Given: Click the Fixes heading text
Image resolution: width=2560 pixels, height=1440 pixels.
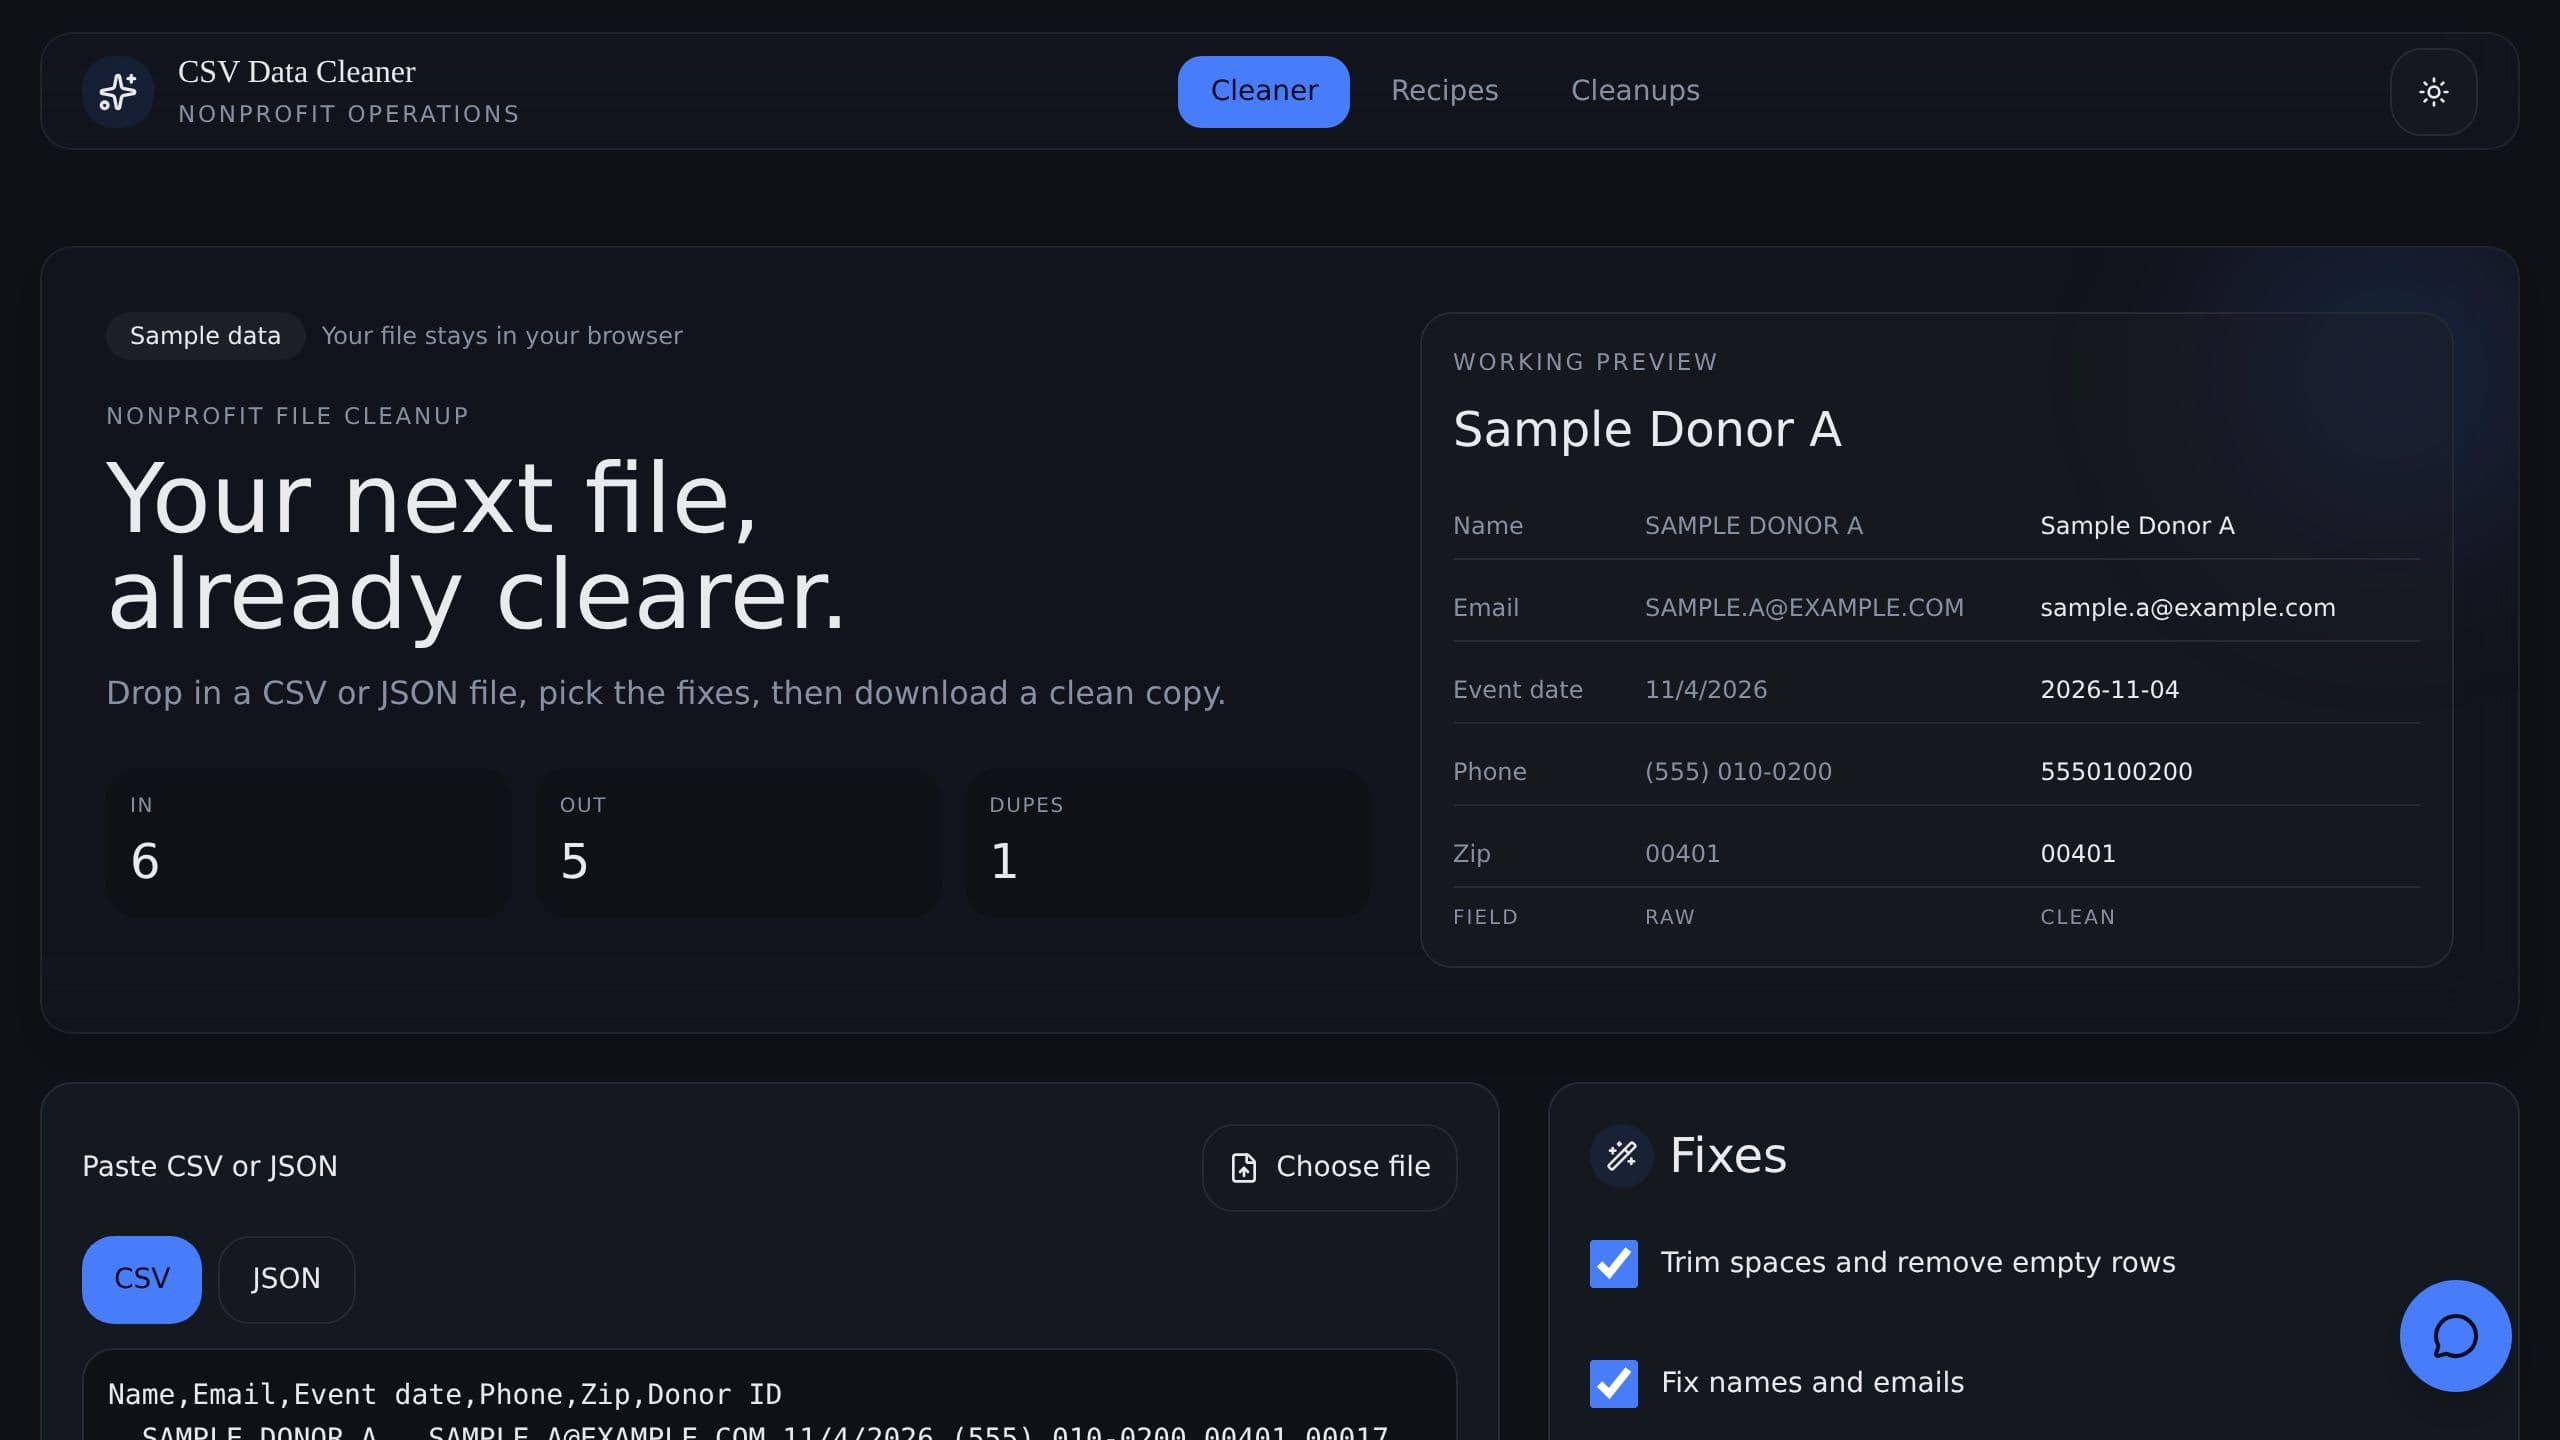Looking at the screenshot, I should [1728, 1156].
